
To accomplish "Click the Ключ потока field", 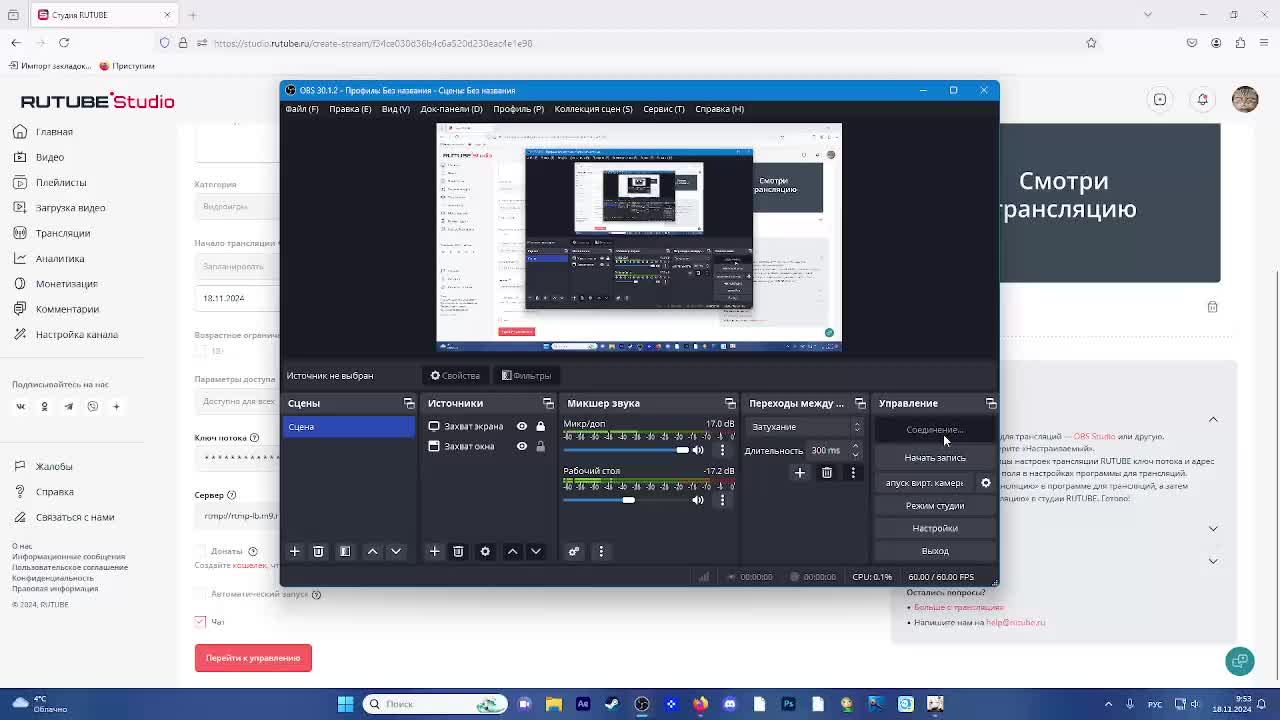I will pyautogui.click(x=237, y=458).
